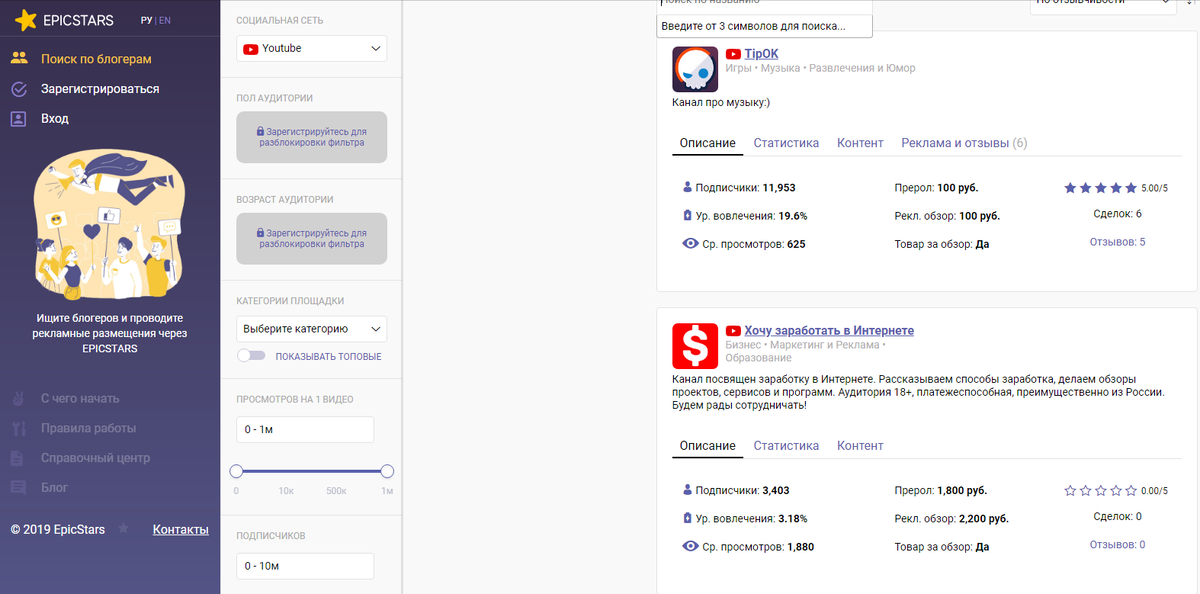Toggle the 'Показывать топовые' switch
Viewport: 1200px width, 594px height.
(251, 356)
